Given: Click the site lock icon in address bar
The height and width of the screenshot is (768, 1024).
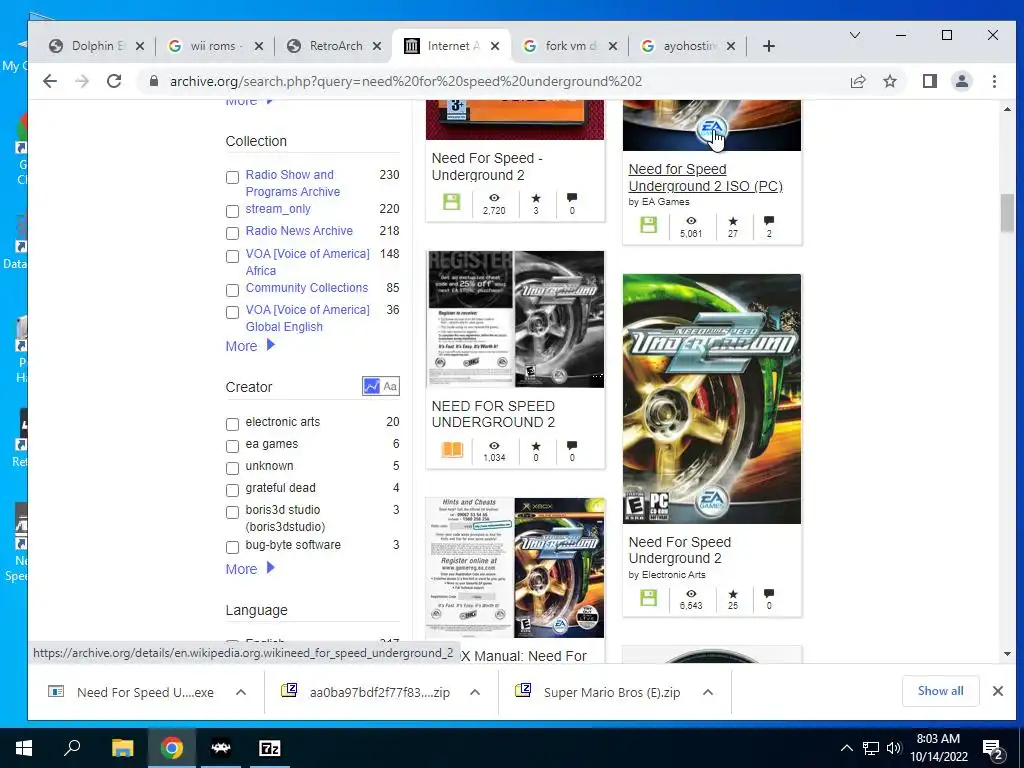Looking at the screenshot, I should point(154,81).
